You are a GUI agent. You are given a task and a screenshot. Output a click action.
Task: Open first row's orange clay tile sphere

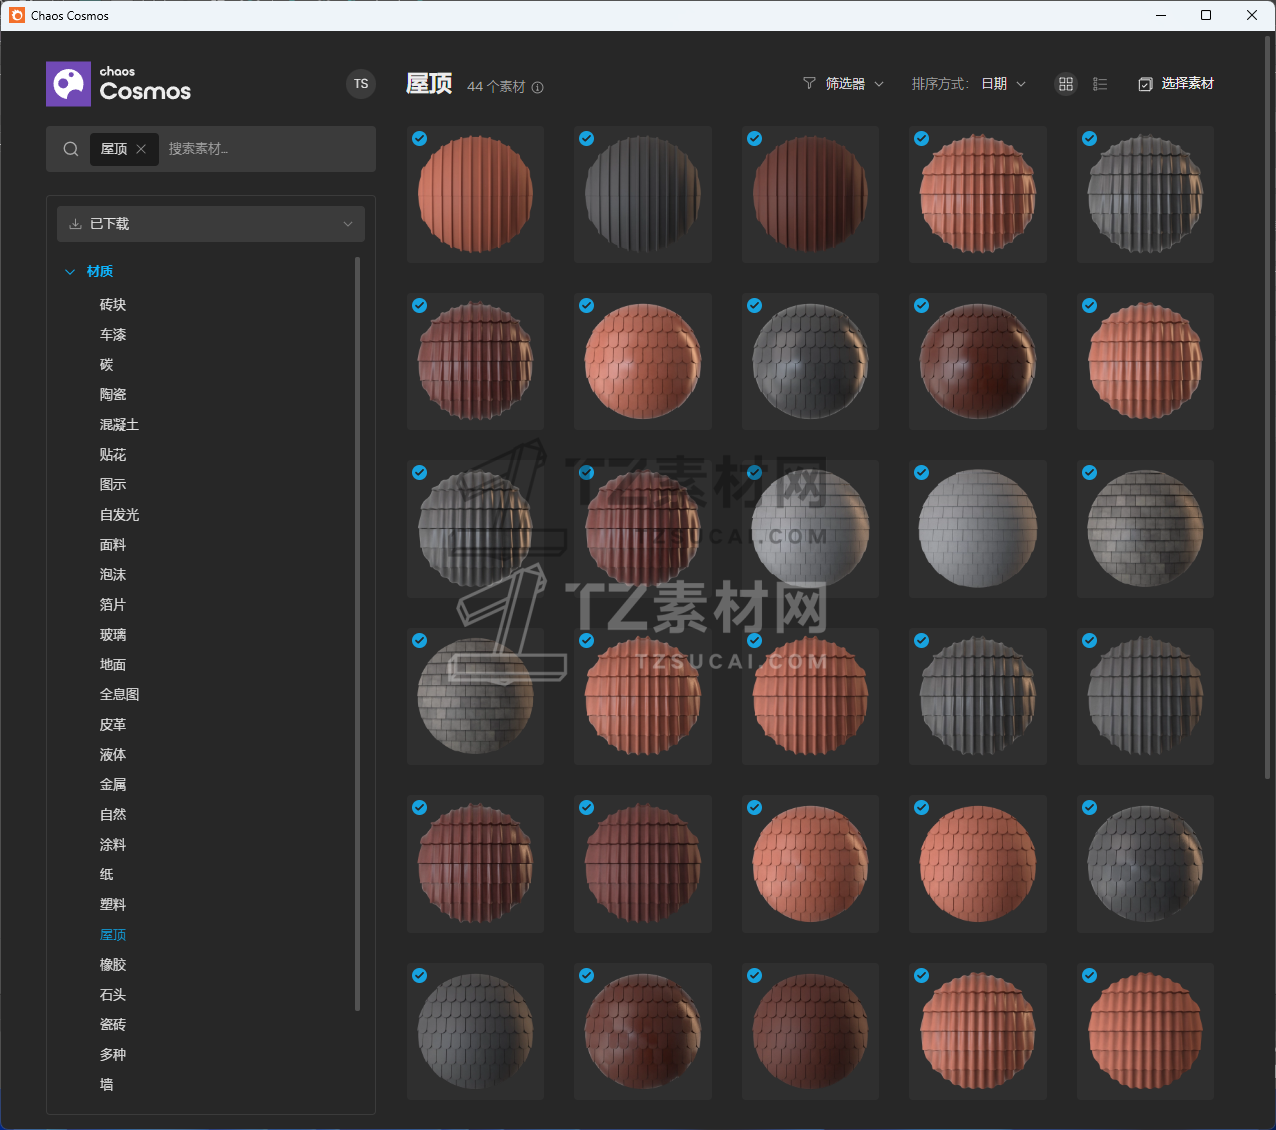click(x=978, y=195)
